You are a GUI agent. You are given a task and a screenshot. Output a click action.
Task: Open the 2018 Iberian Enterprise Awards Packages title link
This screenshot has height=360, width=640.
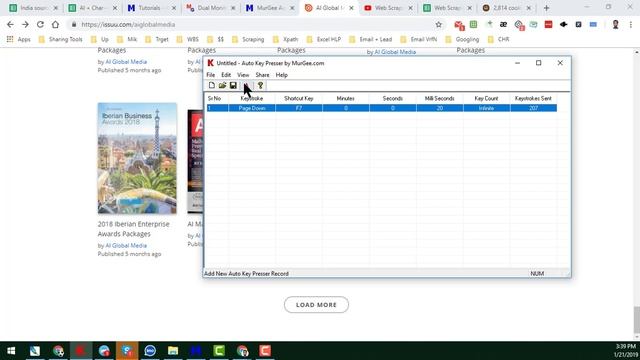133,229
